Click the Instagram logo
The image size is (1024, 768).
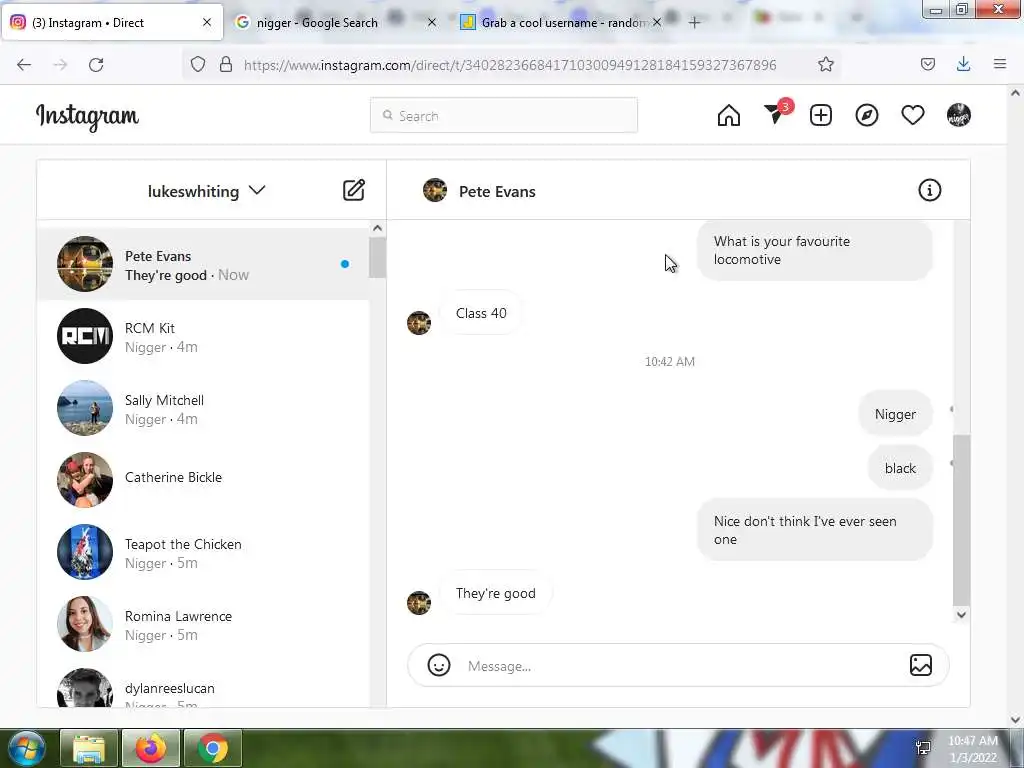(x=87, y=116)
